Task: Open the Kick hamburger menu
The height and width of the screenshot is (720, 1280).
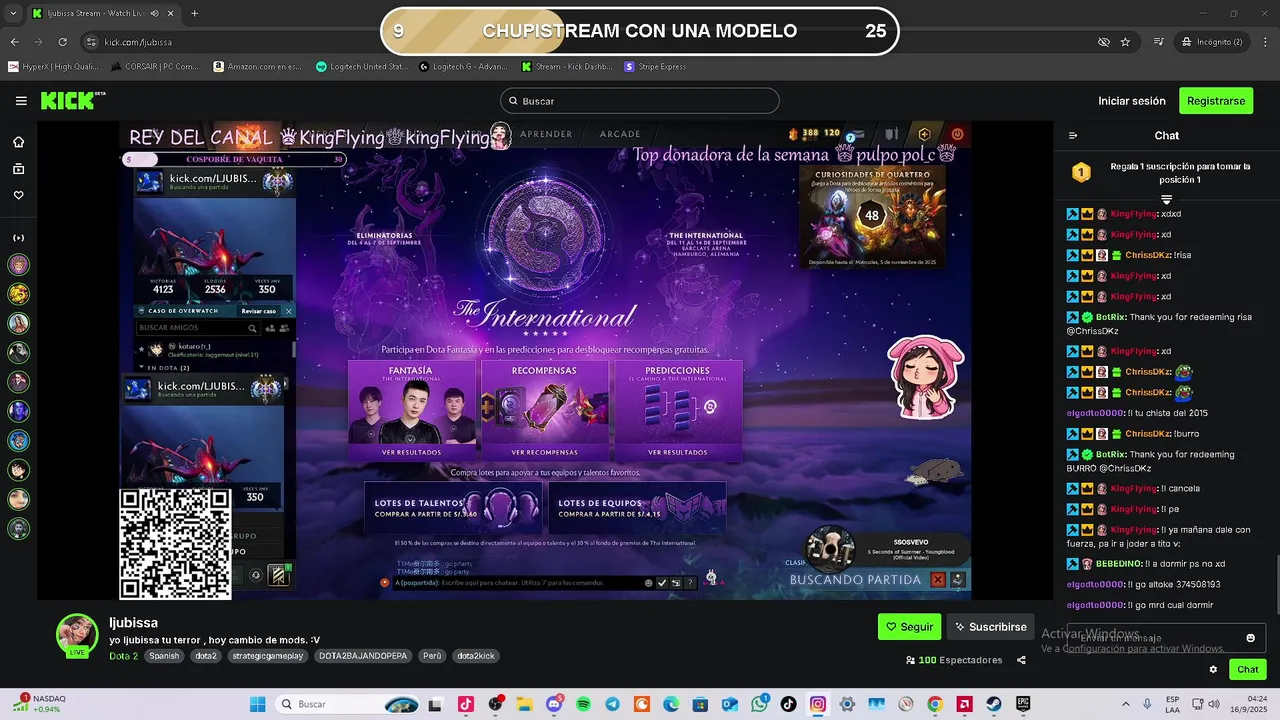Action: coord(21,101)
